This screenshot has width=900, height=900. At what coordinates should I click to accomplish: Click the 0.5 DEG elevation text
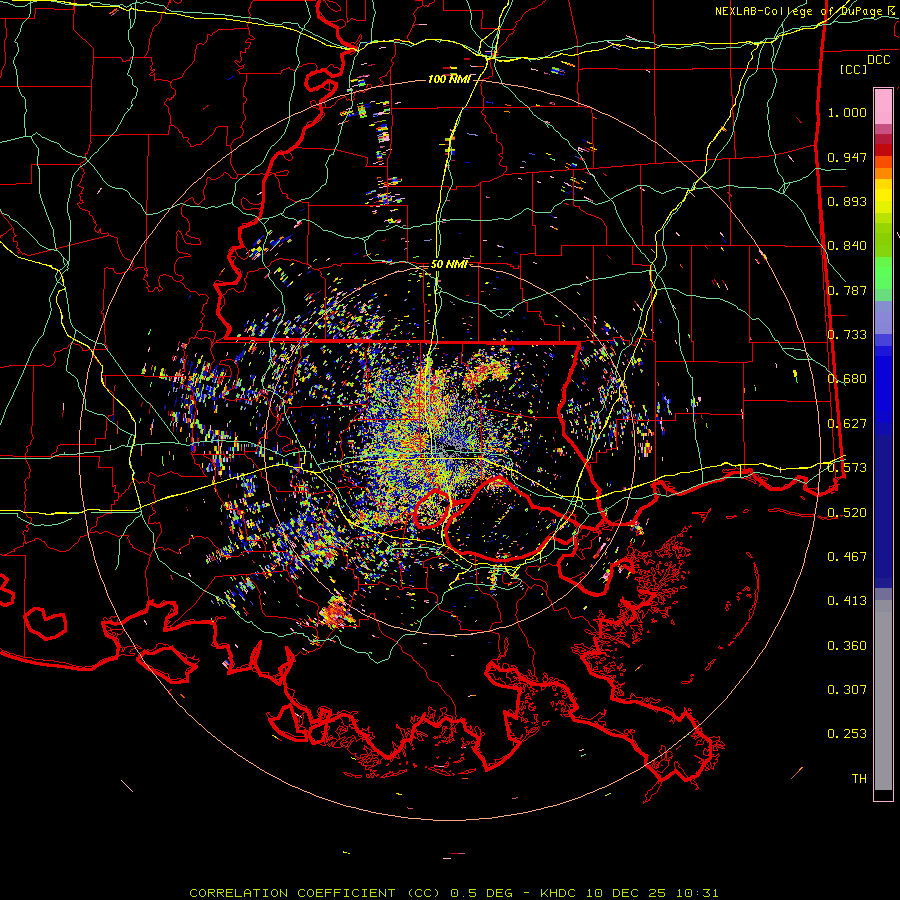(482, 893)
